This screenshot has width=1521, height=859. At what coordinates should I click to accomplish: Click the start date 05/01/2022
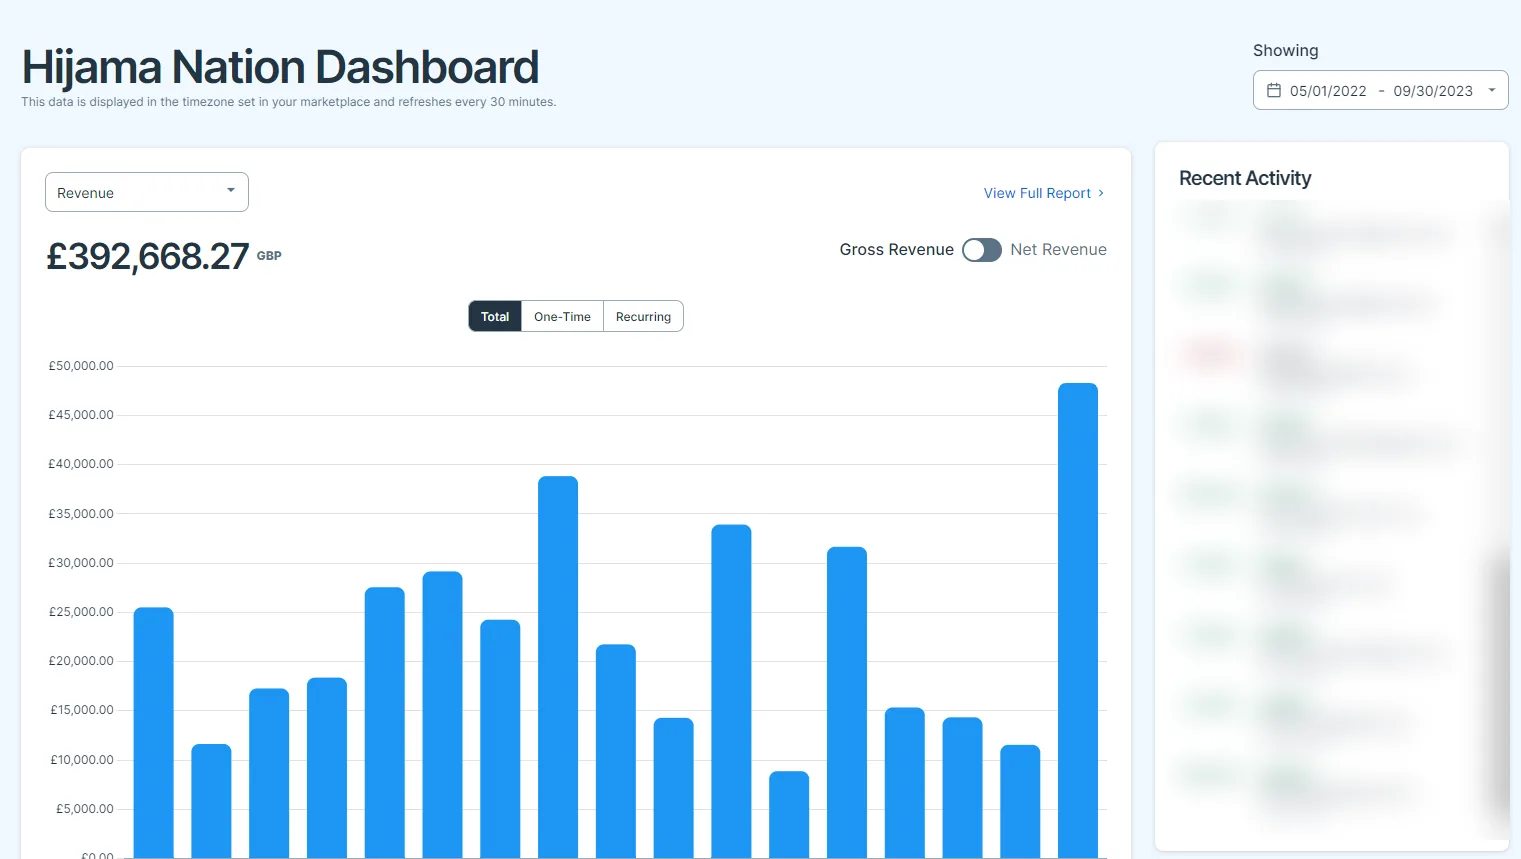(1328, 91)
